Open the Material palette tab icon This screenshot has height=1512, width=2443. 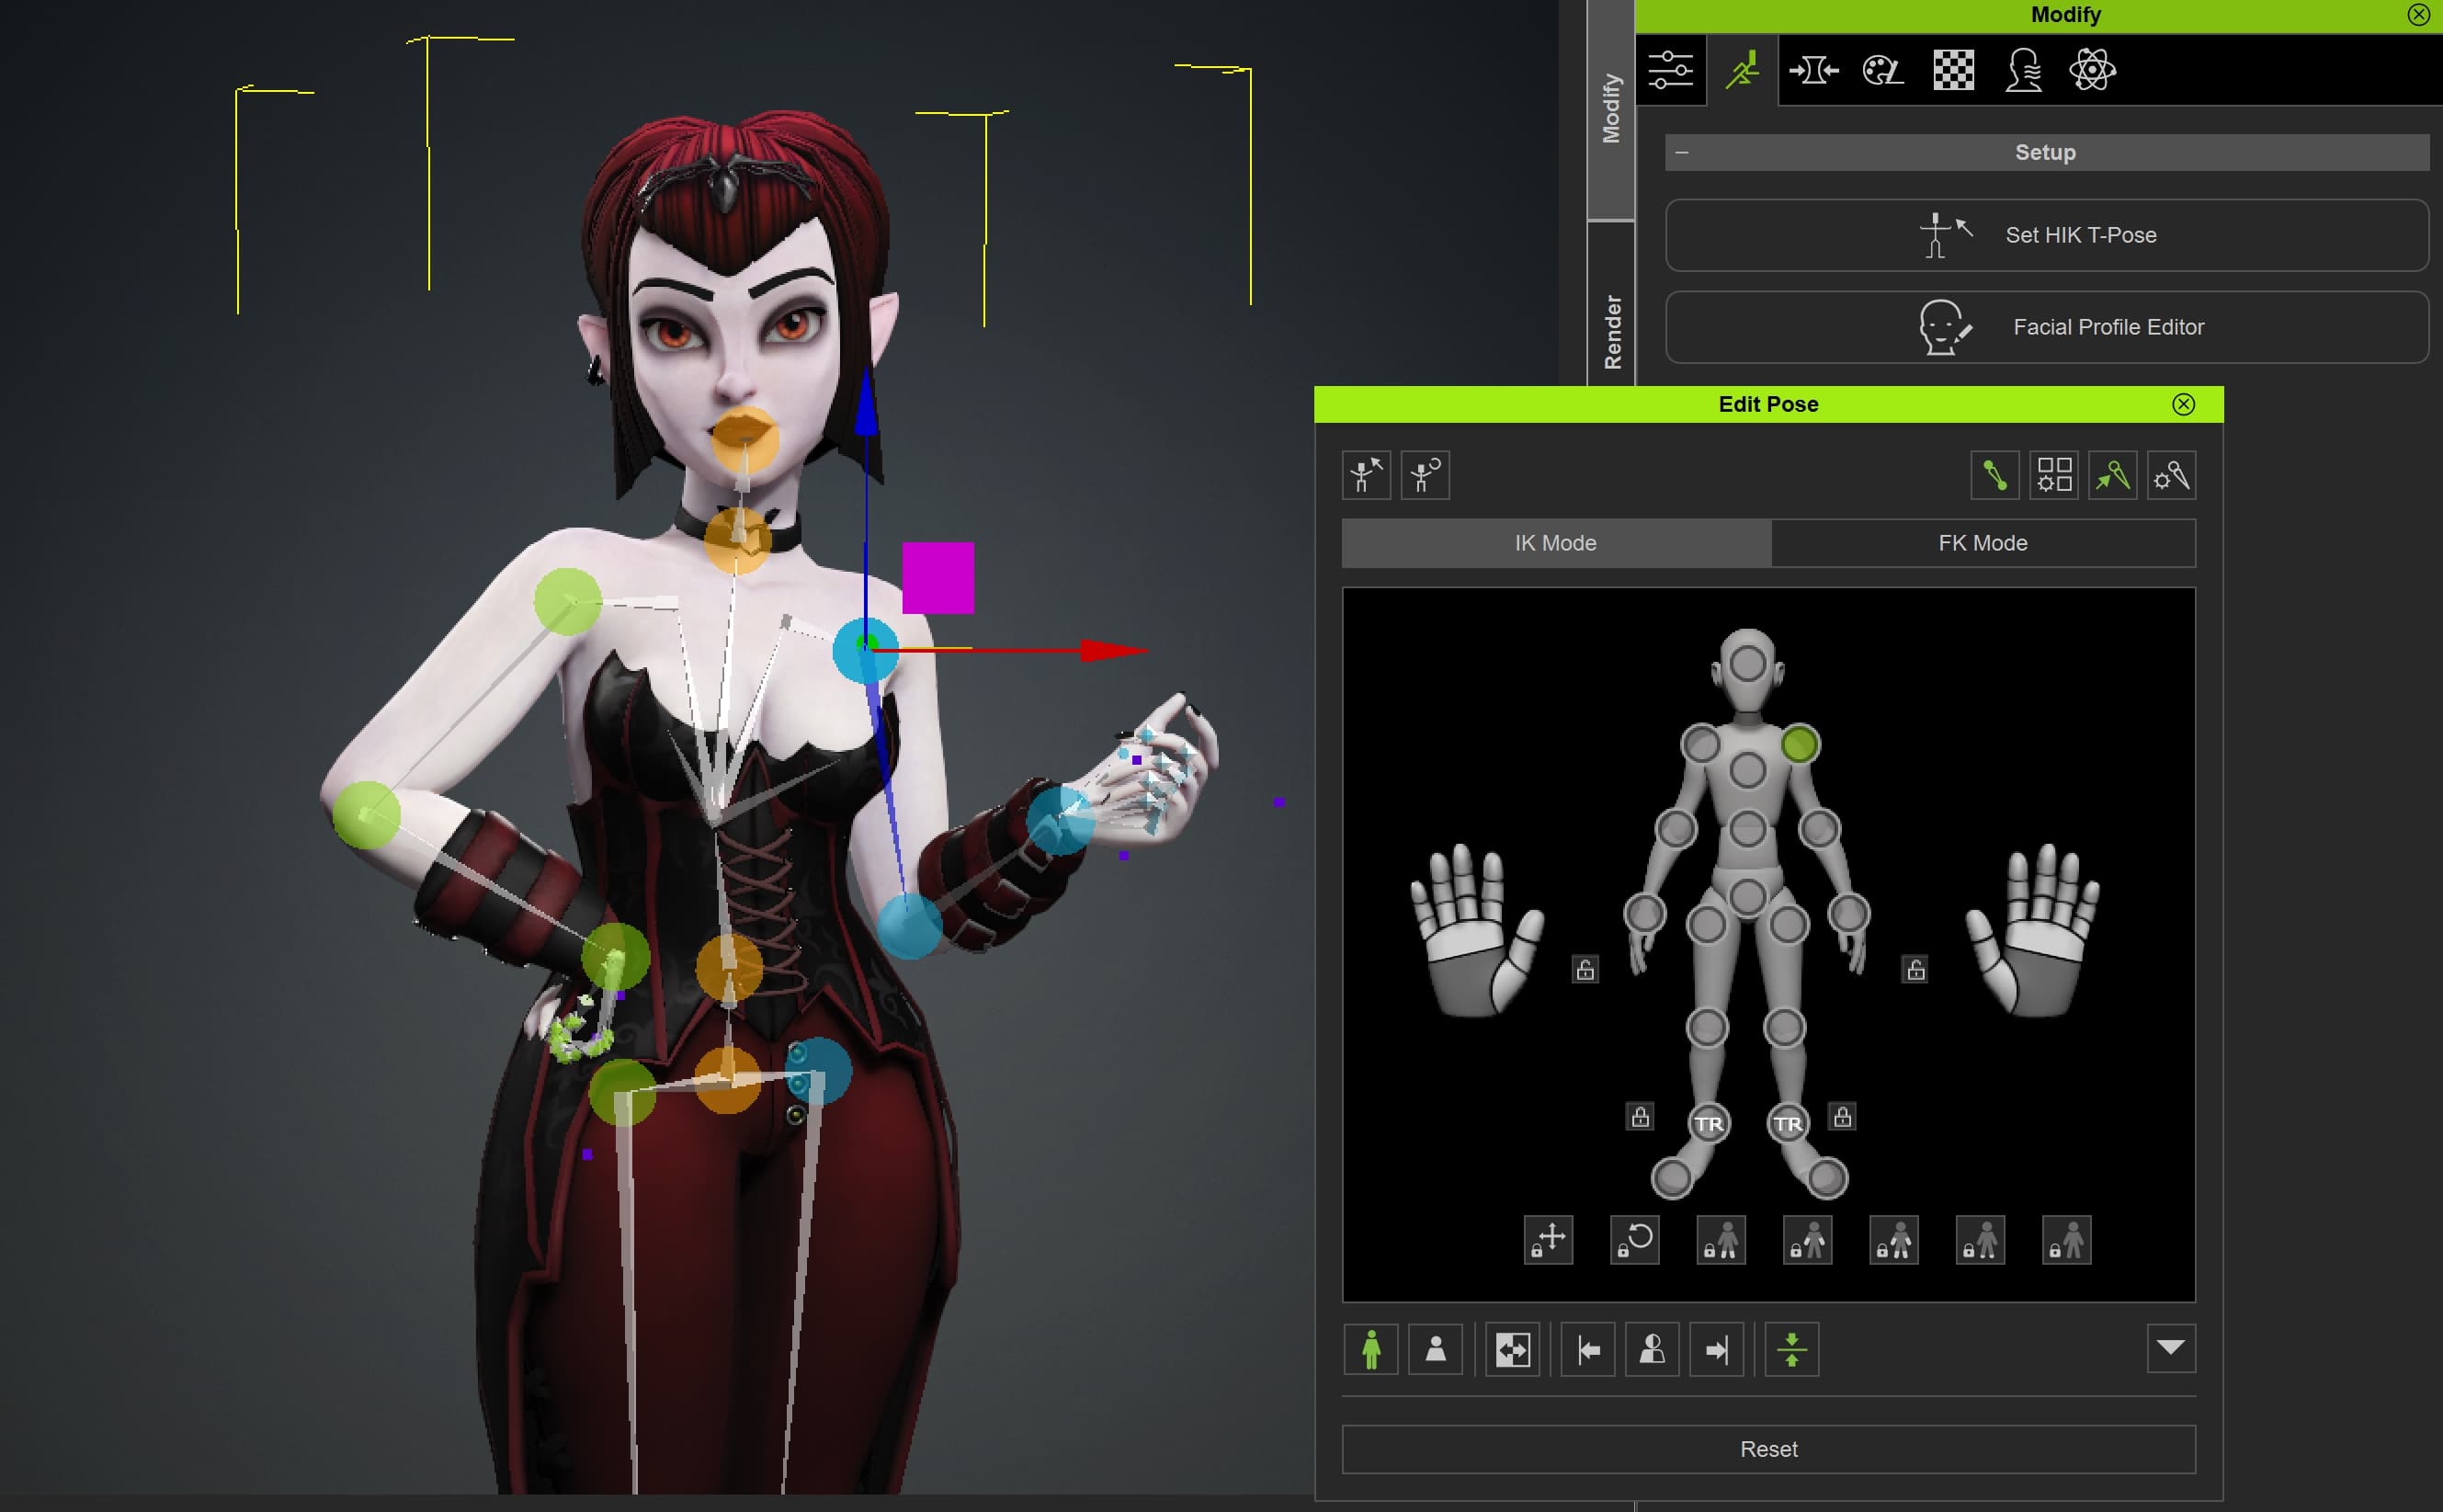1882,70
